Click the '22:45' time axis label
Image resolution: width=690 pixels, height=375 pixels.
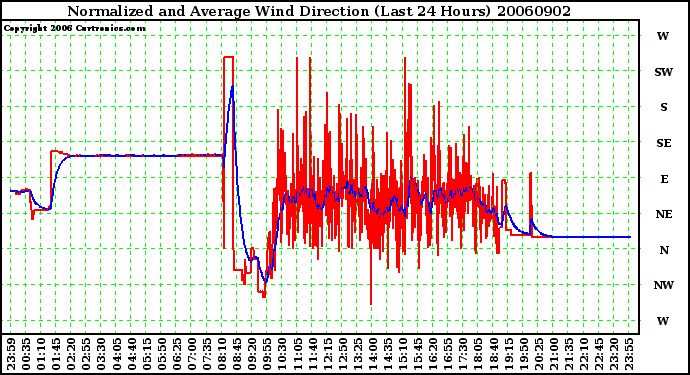[x=598, y=354]
